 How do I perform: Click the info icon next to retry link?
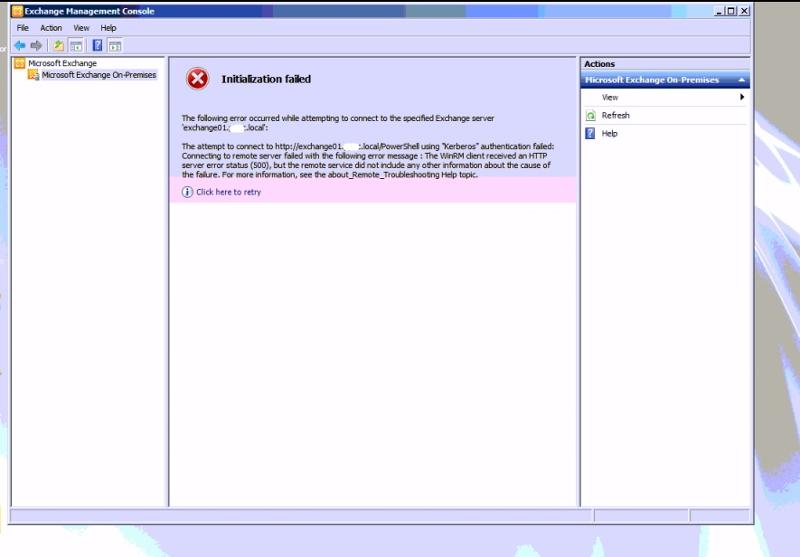tap(187, 192)
